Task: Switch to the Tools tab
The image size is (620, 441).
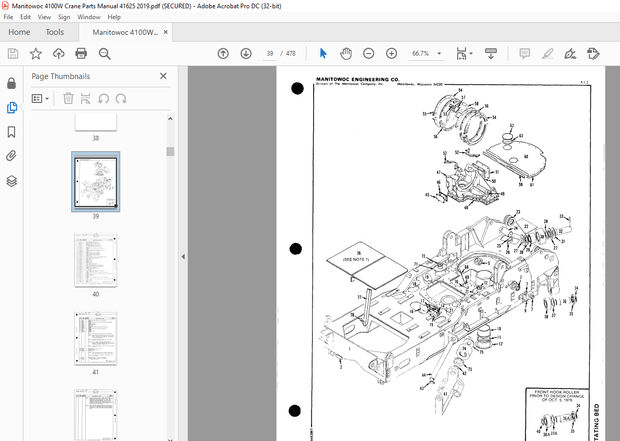Action: (x=55, y=32)
